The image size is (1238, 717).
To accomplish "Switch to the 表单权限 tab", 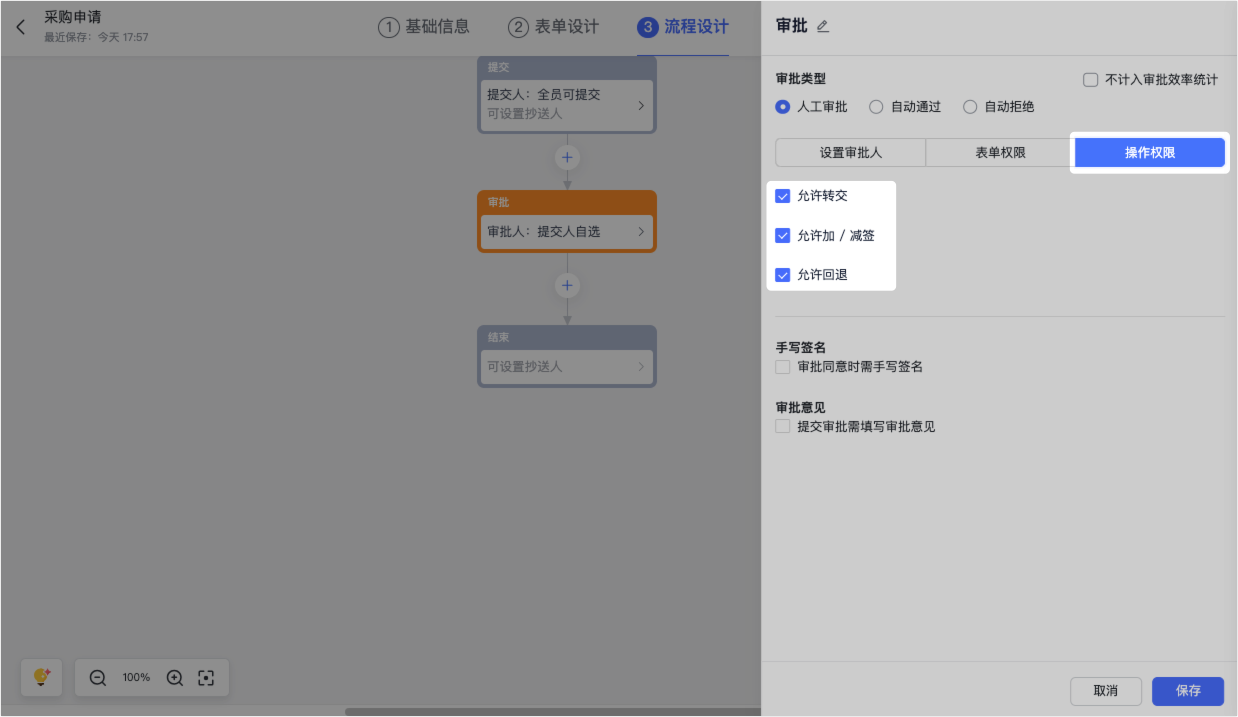I will coord(1000,153).
